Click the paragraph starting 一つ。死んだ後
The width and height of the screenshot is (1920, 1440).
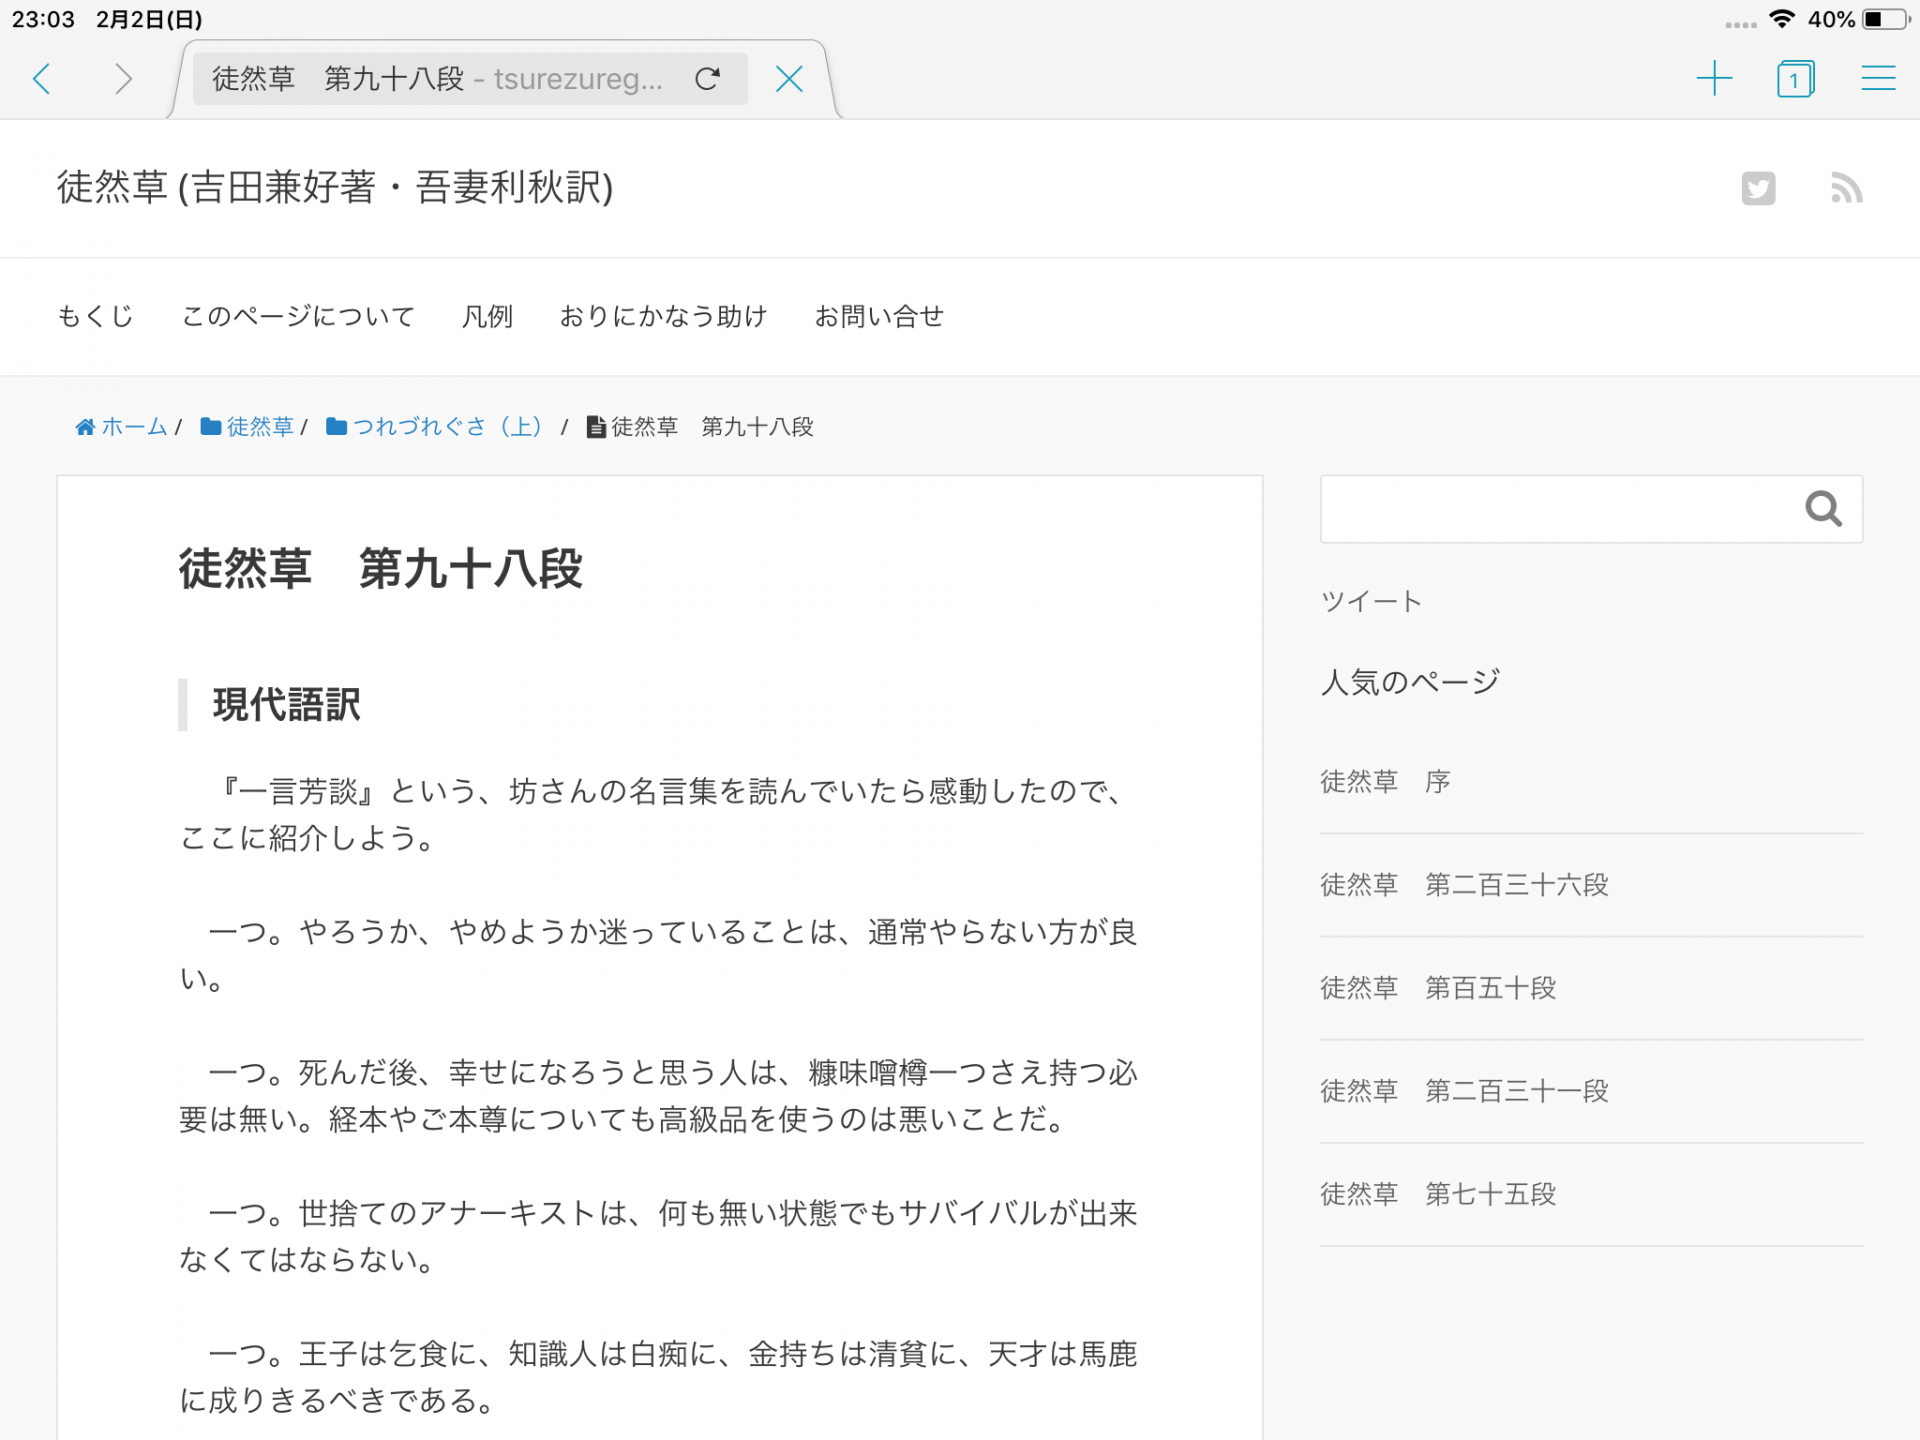tap(659, 1096)
